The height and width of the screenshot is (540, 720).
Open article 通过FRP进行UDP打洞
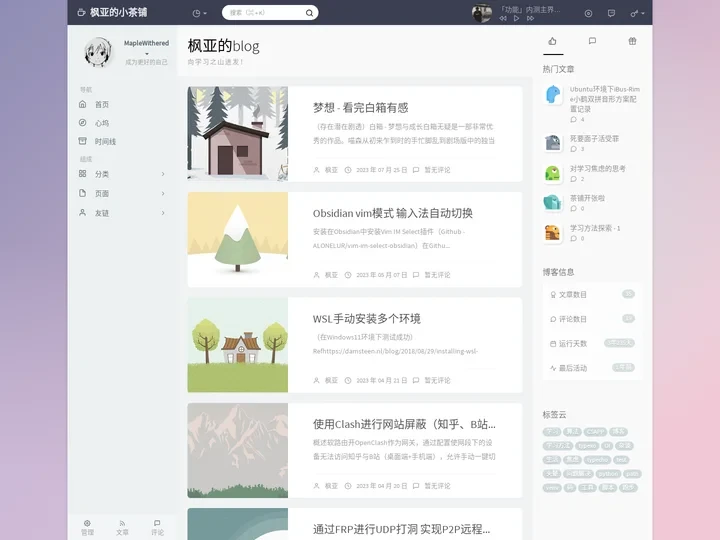click(401, 529)
